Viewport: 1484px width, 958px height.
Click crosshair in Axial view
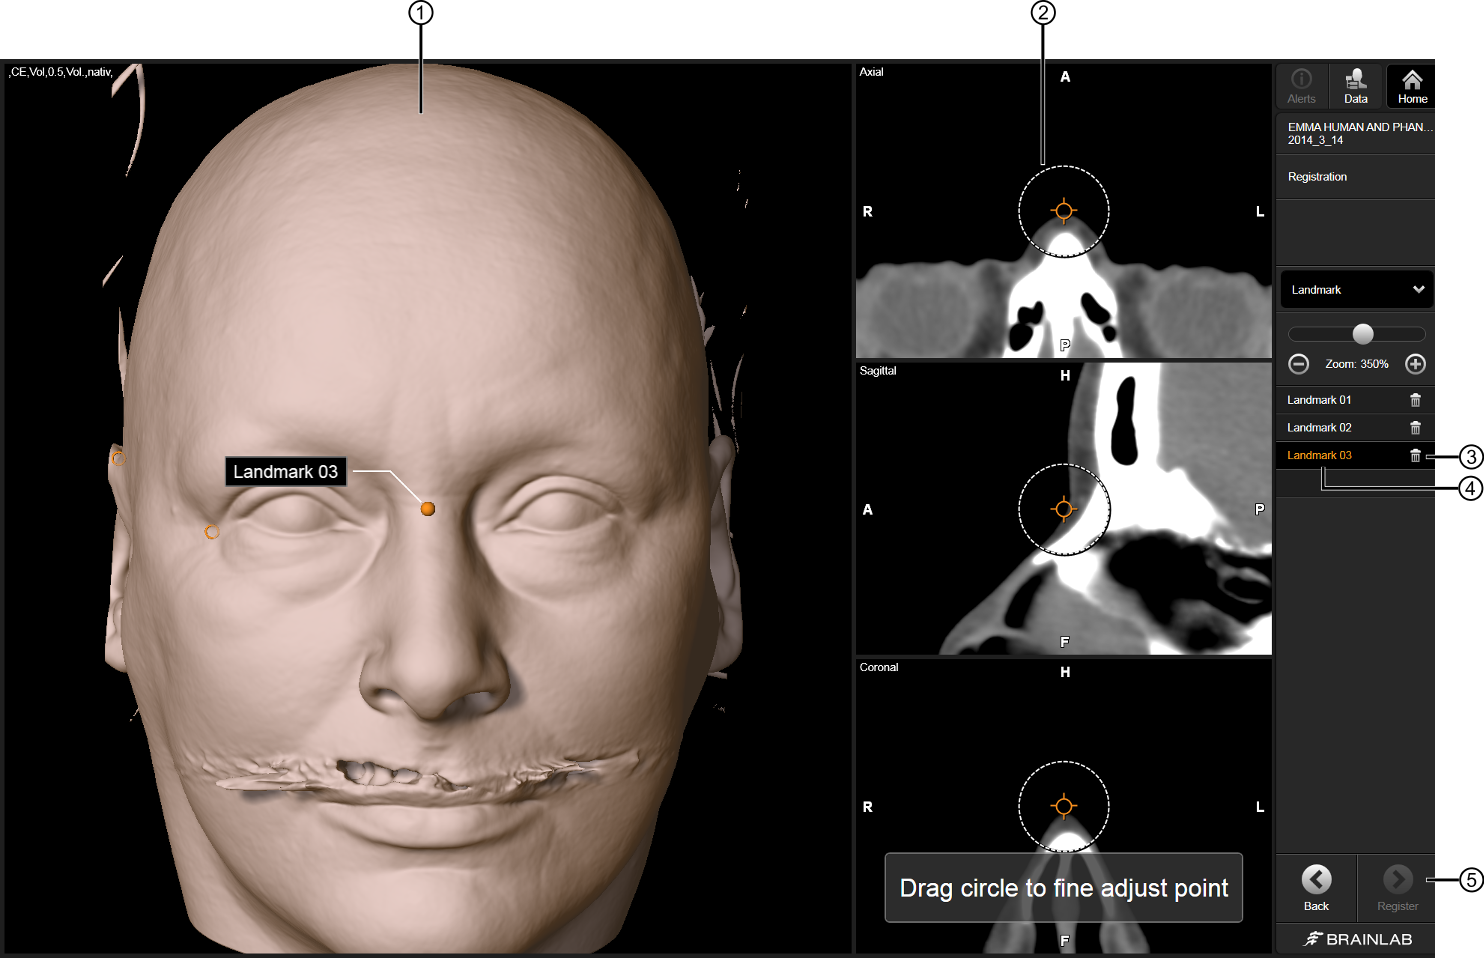click(1064, 211)
